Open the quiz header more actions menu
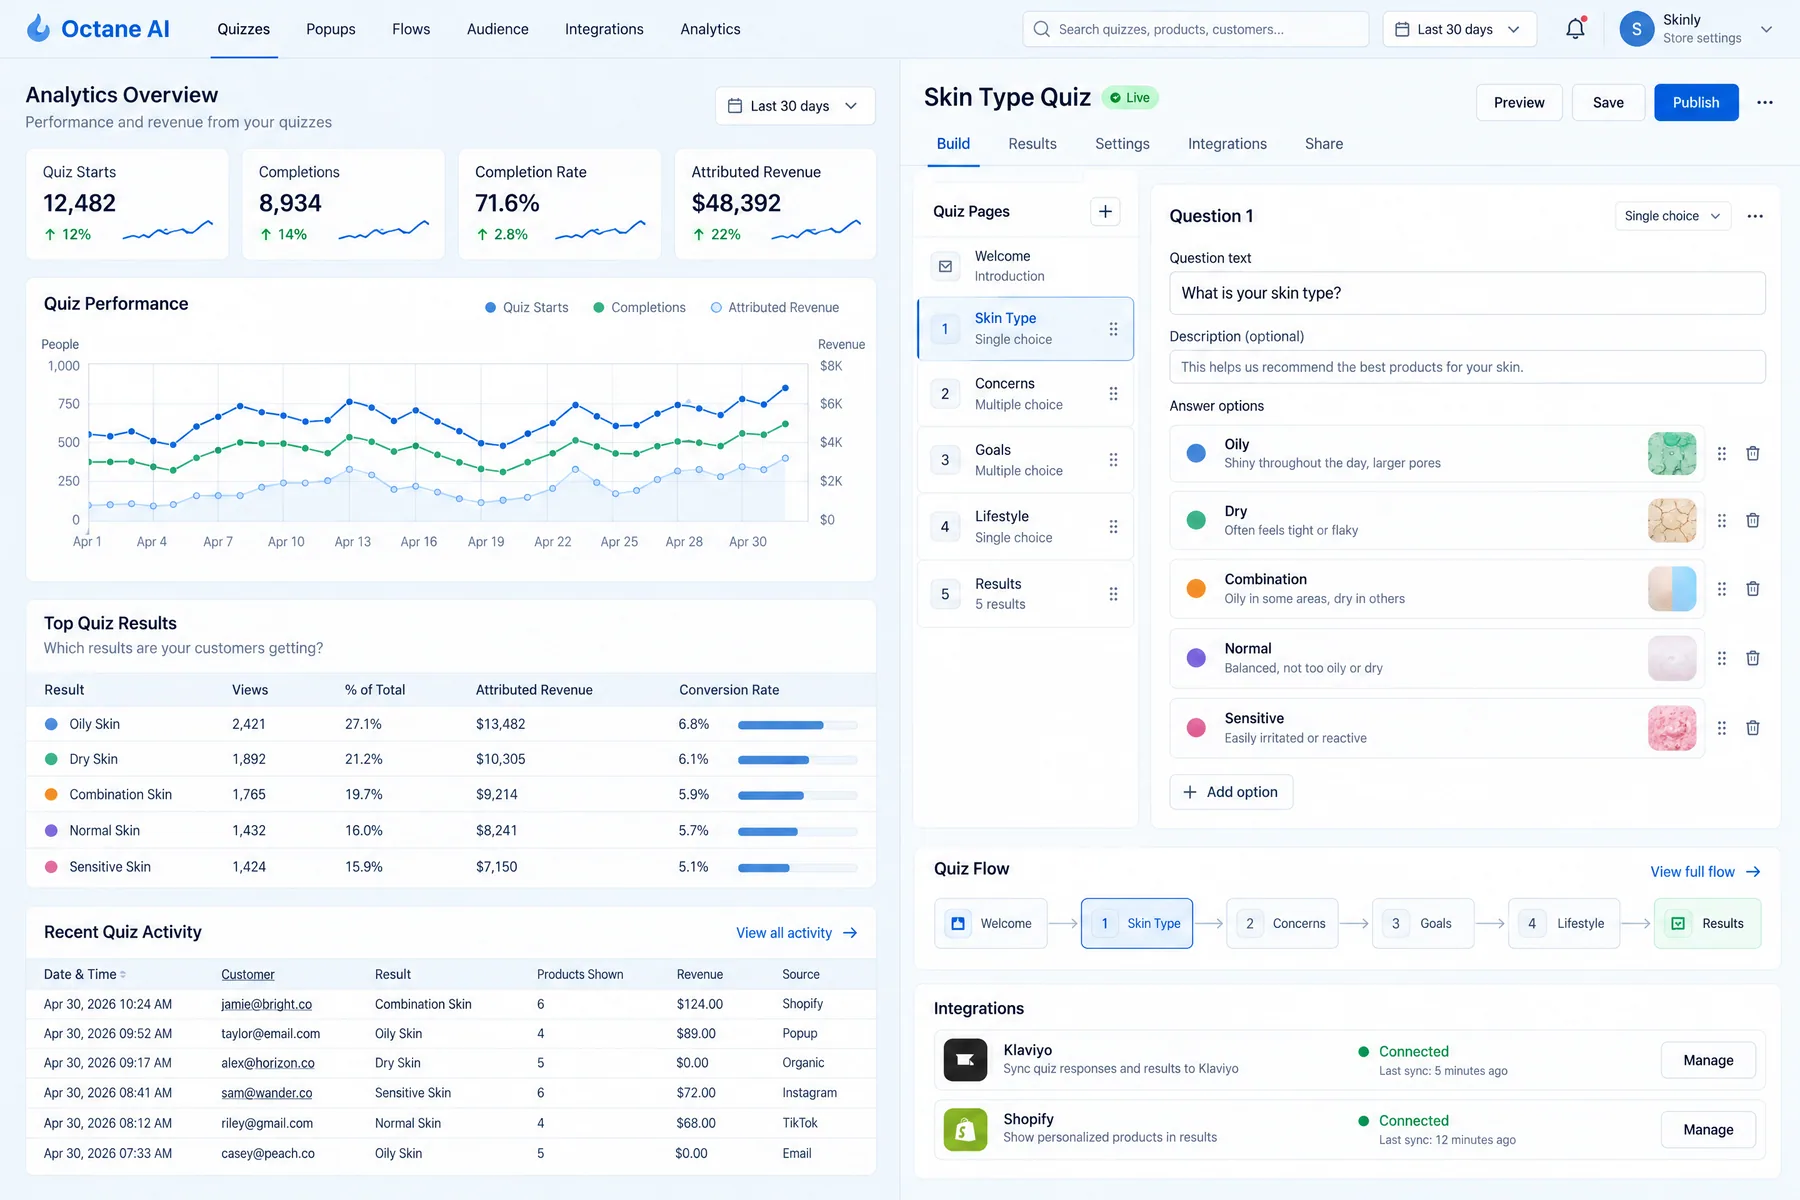 coord(1765,102)
